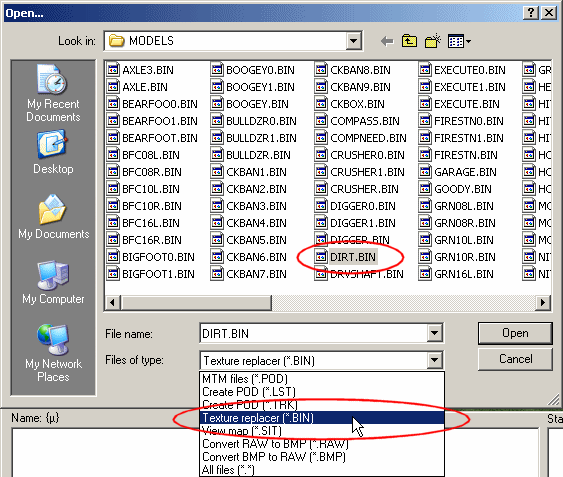Expand the File name dropdown arrow
Image resolution: width=563 pixels, height=477 pixels.
[434, 333]
